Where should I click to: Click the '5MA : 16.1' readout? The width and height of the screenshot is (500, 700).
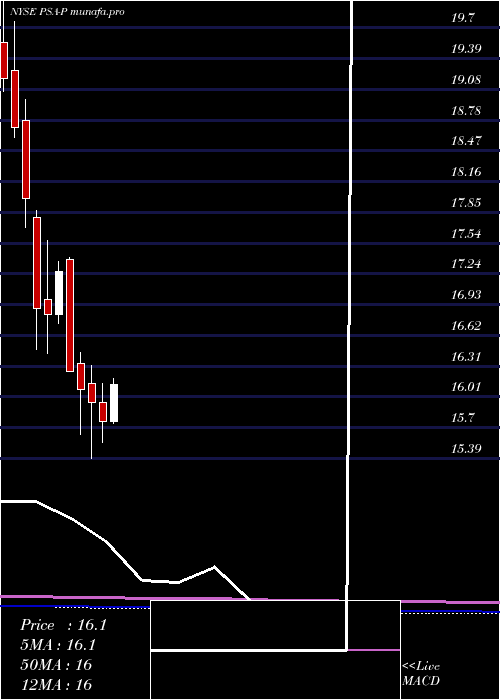point(58,645)
